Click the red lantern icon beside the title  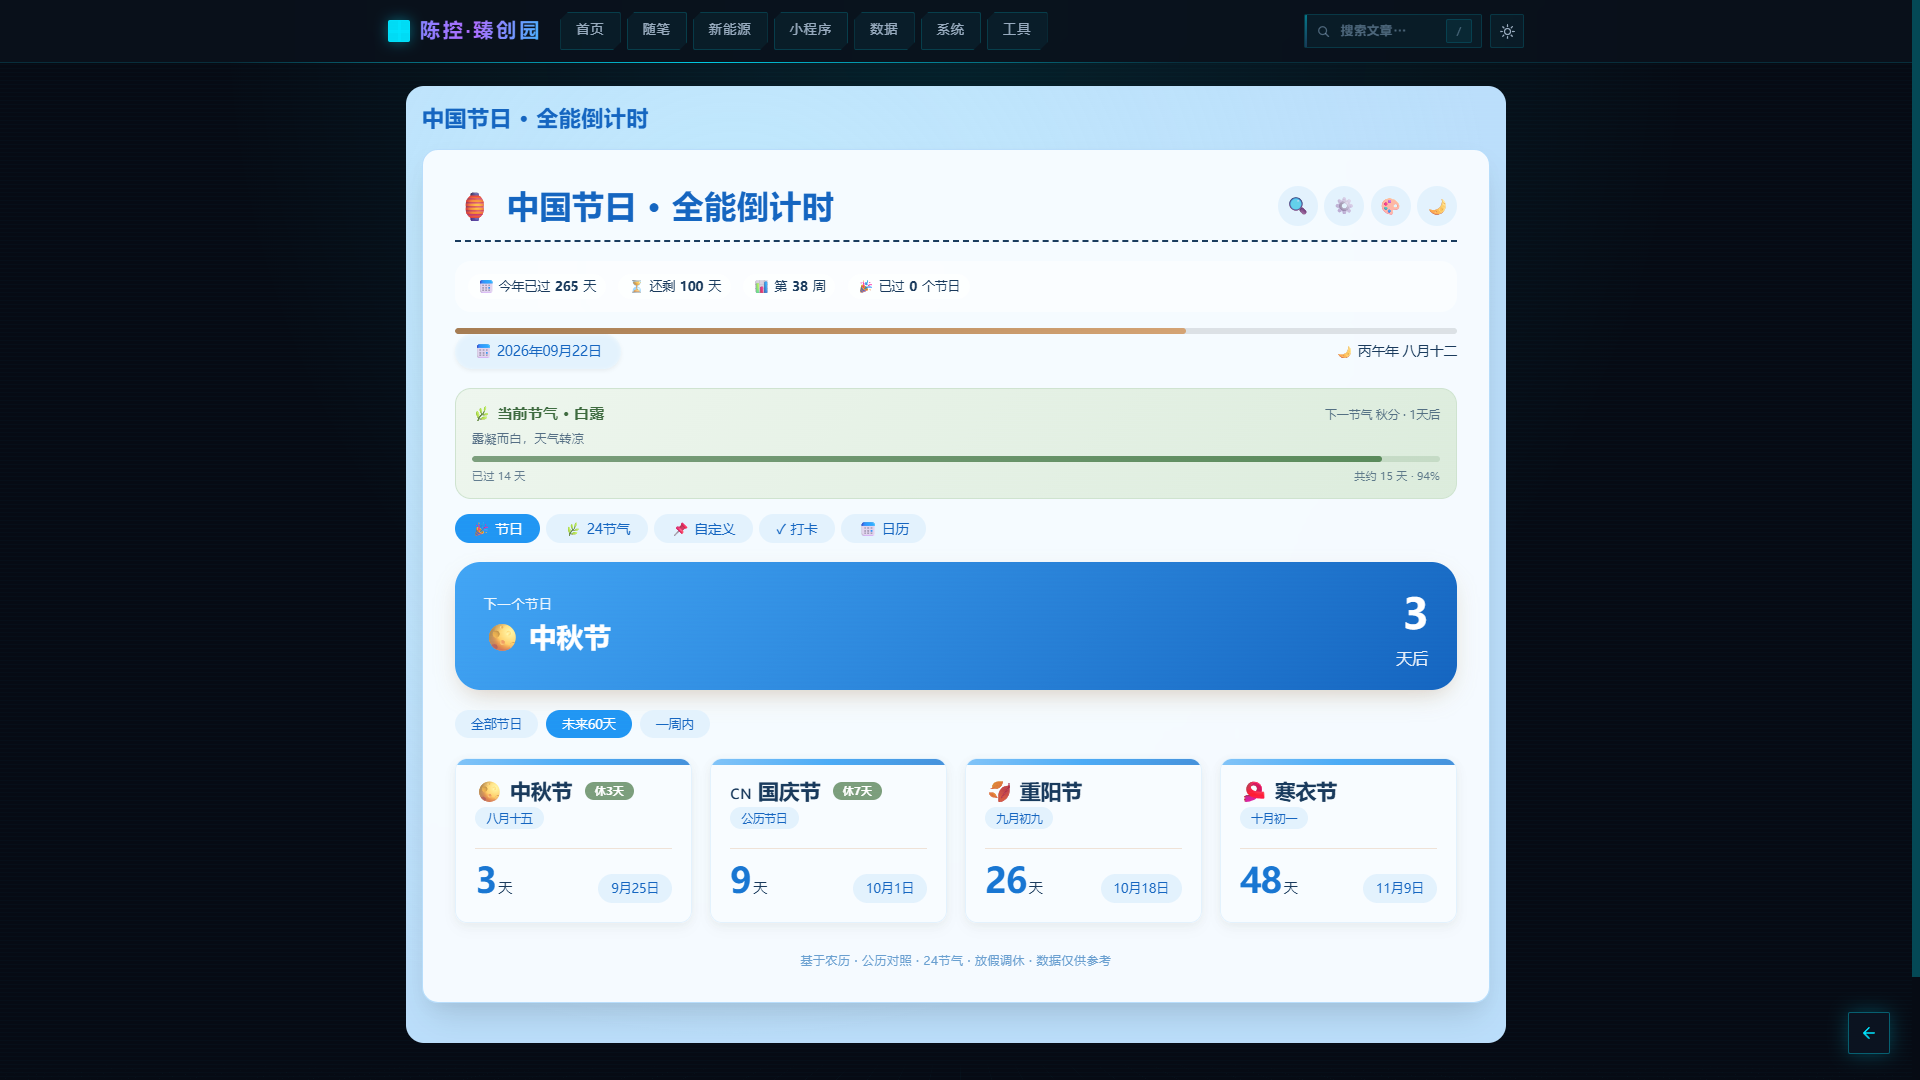tap(475, 207)
